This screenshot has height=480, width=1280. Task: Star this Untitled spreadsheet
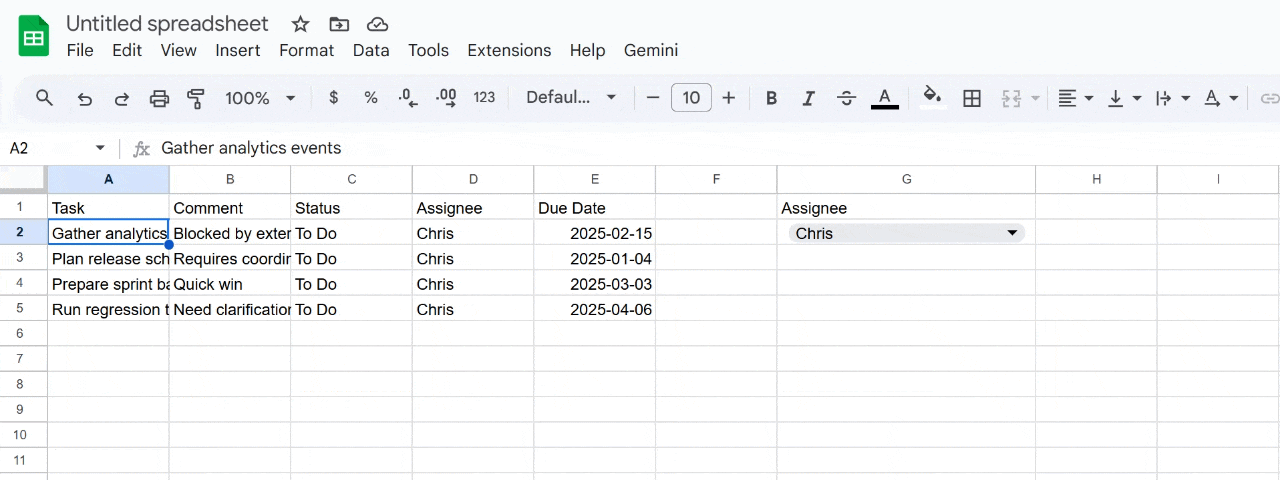[300, 24]
